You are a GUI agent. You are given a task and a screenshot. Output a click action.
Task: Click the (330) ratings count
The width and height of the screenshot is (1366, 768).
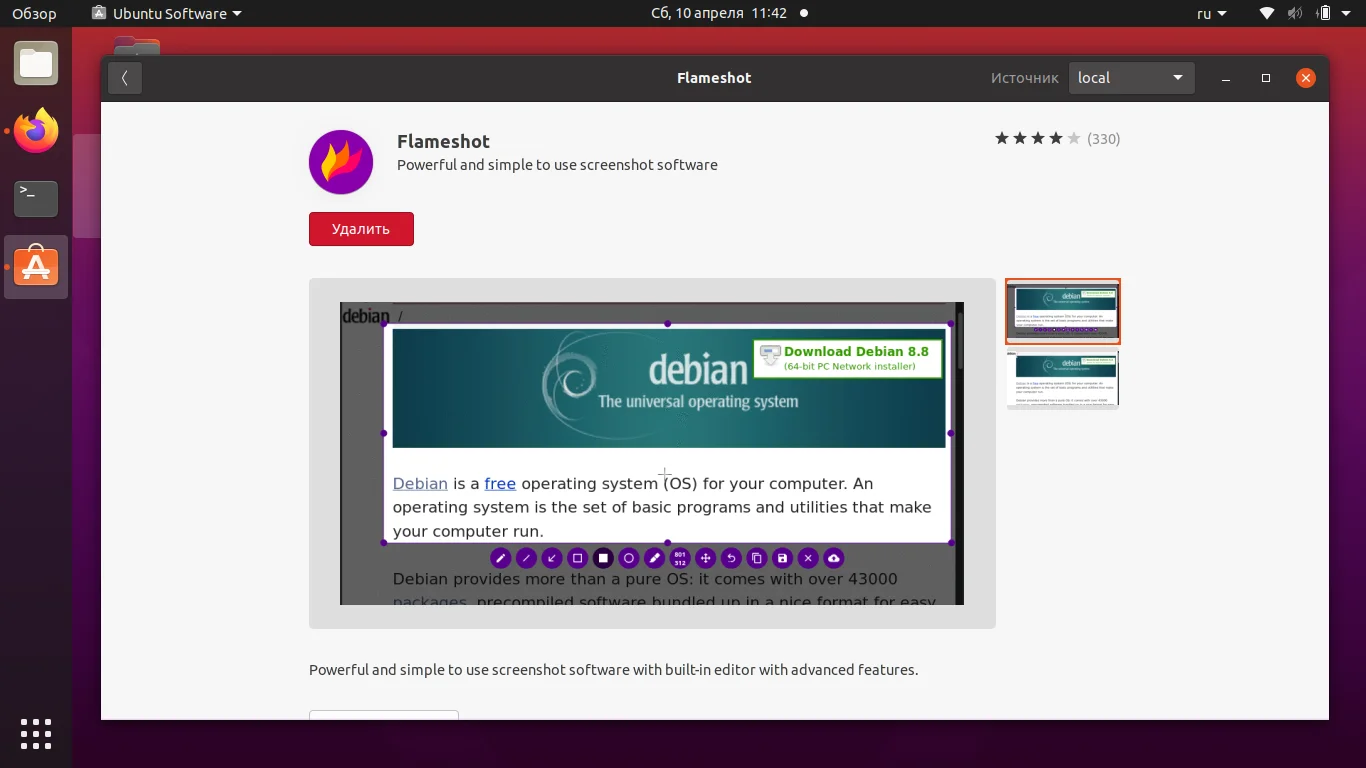[1102, 139]
